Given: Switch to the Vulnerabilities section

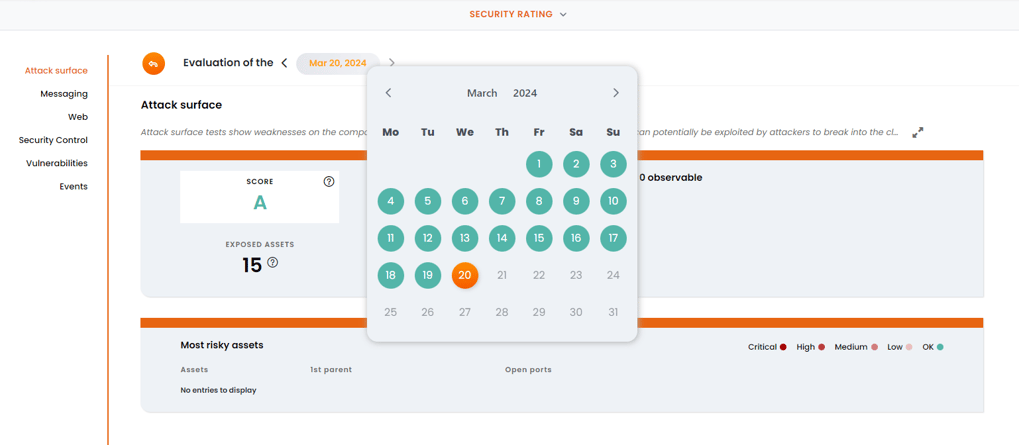Looking at the screenshot, I should 57,163.
